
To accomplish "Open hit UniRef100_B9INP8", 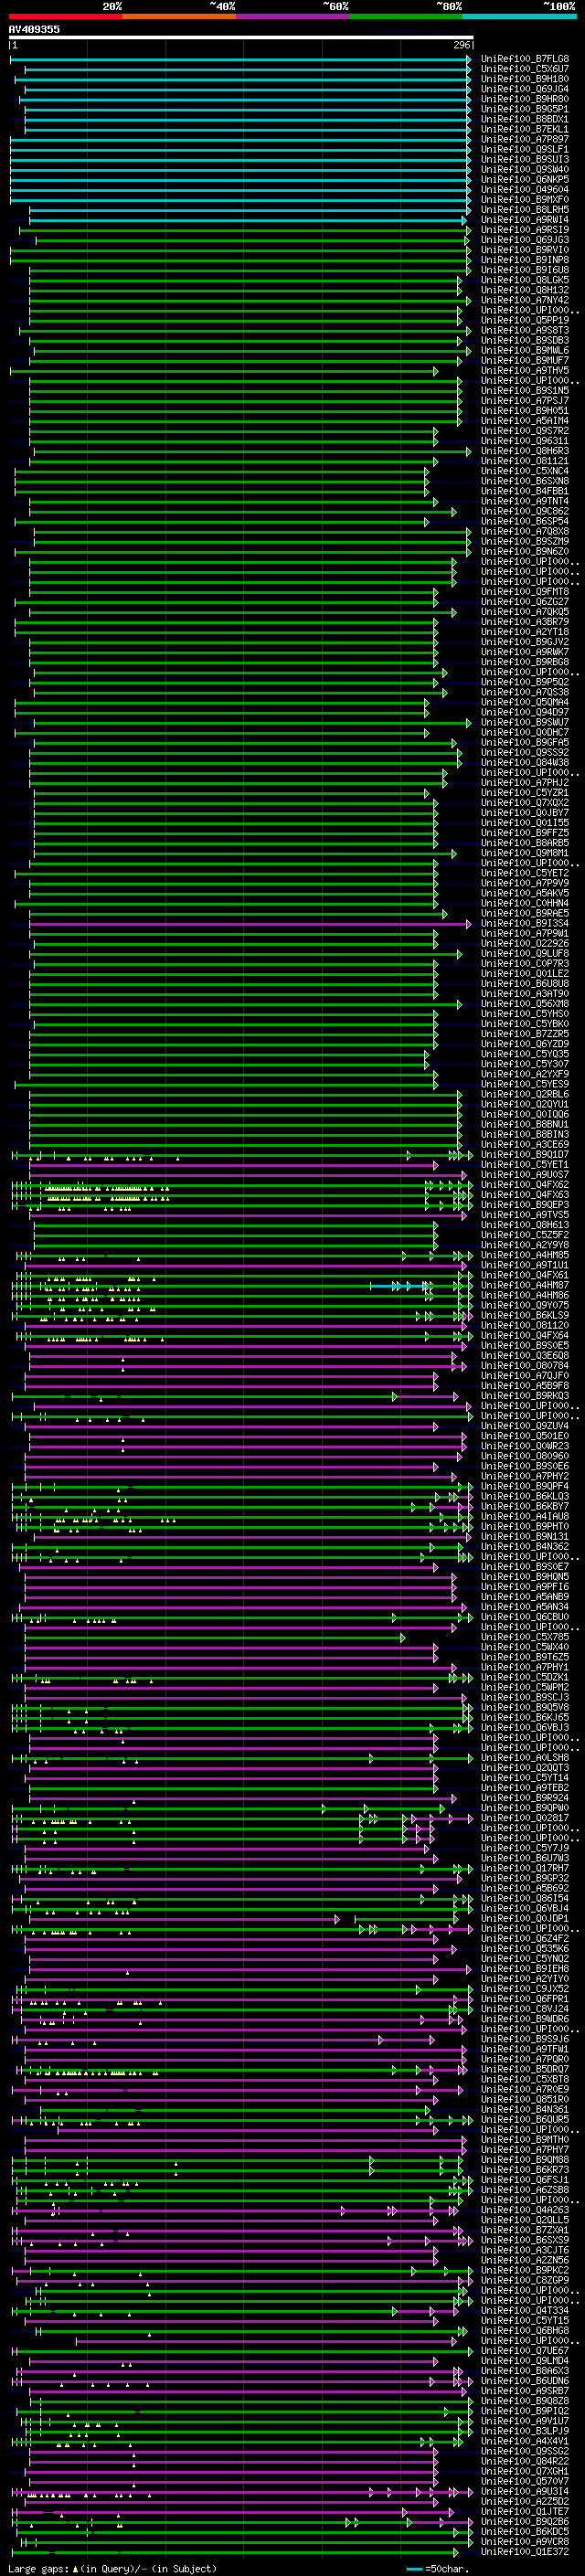I will [524, 260].
